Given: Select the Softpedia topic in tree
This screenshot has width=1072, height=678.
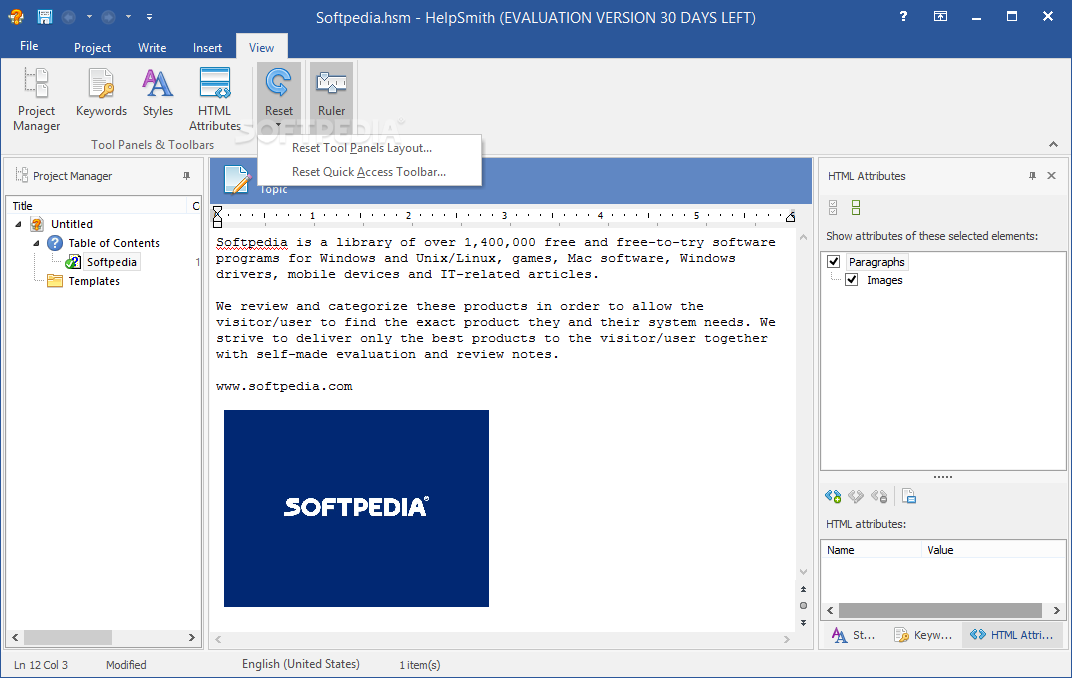Looking at the screenshot, I should 111,262.
